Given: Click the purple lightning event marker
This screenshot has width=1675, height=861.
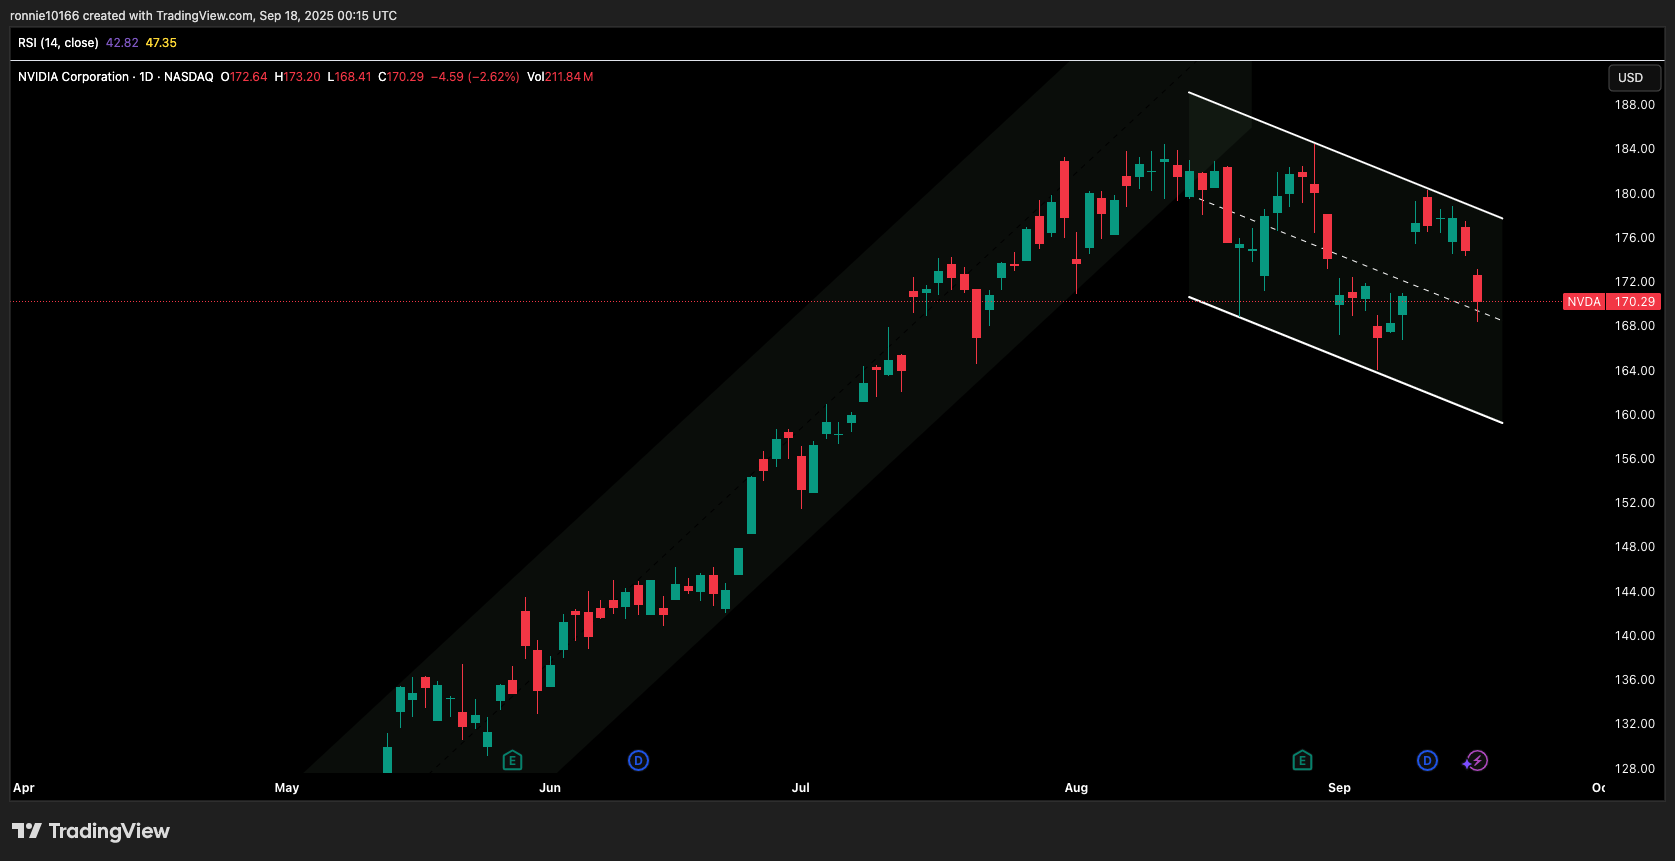Looking at the screenshot, I should (x=1476, y=761).
